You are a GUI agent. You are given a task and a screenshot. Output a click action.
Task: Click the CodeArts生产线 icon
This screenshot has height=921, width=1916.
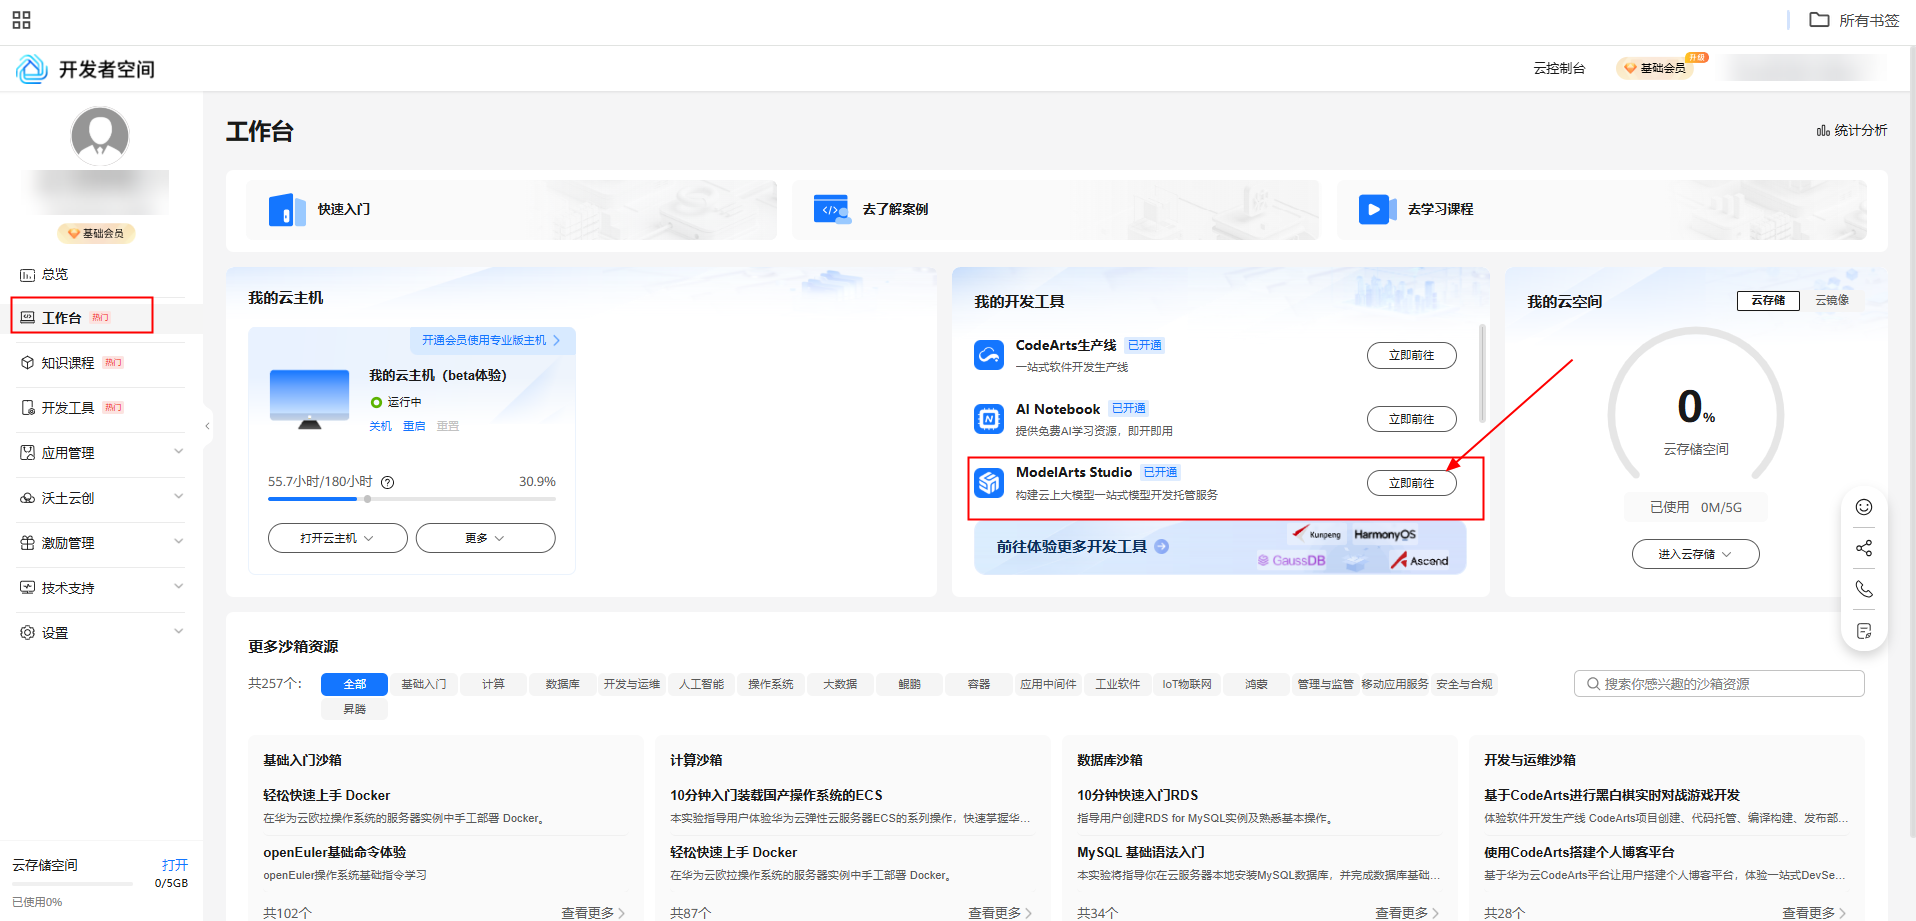[x=989, y=355]
